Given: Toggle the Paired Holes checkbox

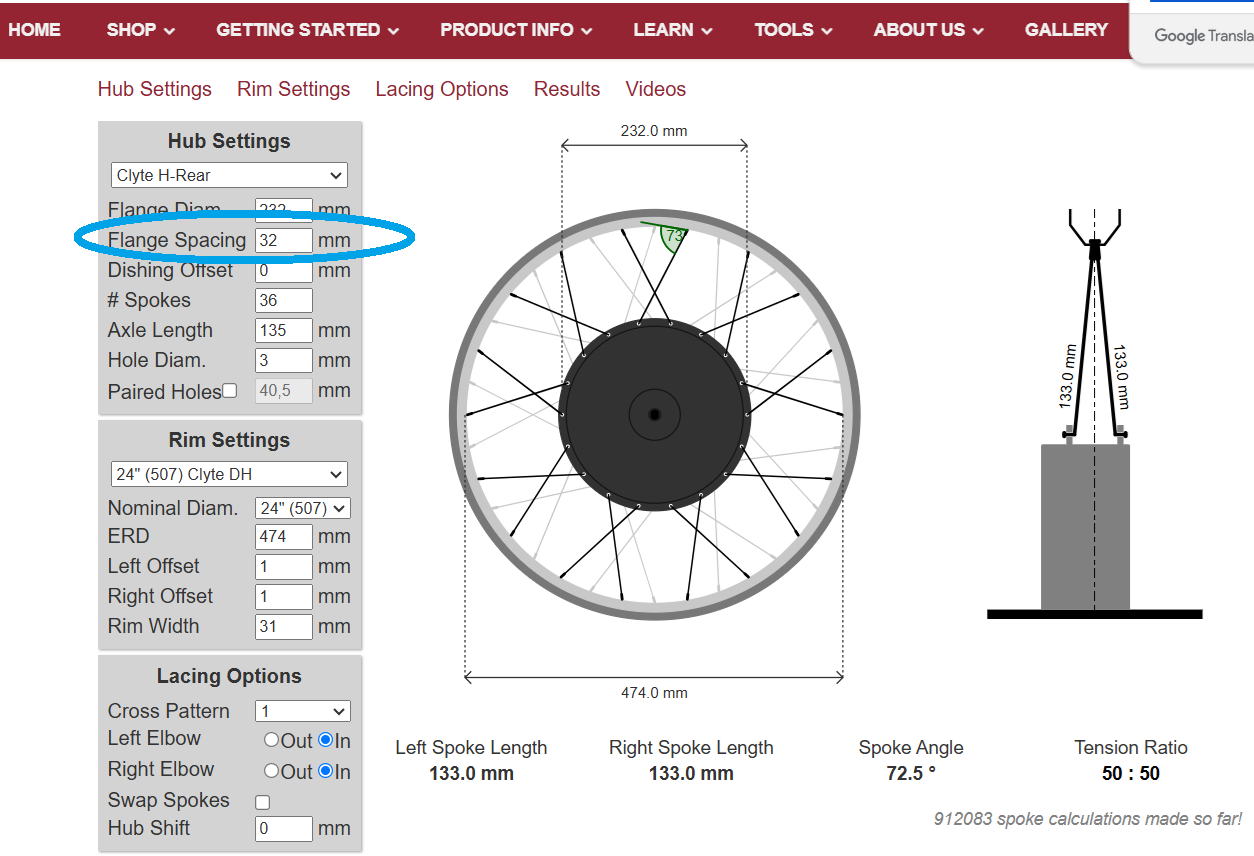Looking at the screenshot, I should [x=229, y=391].
